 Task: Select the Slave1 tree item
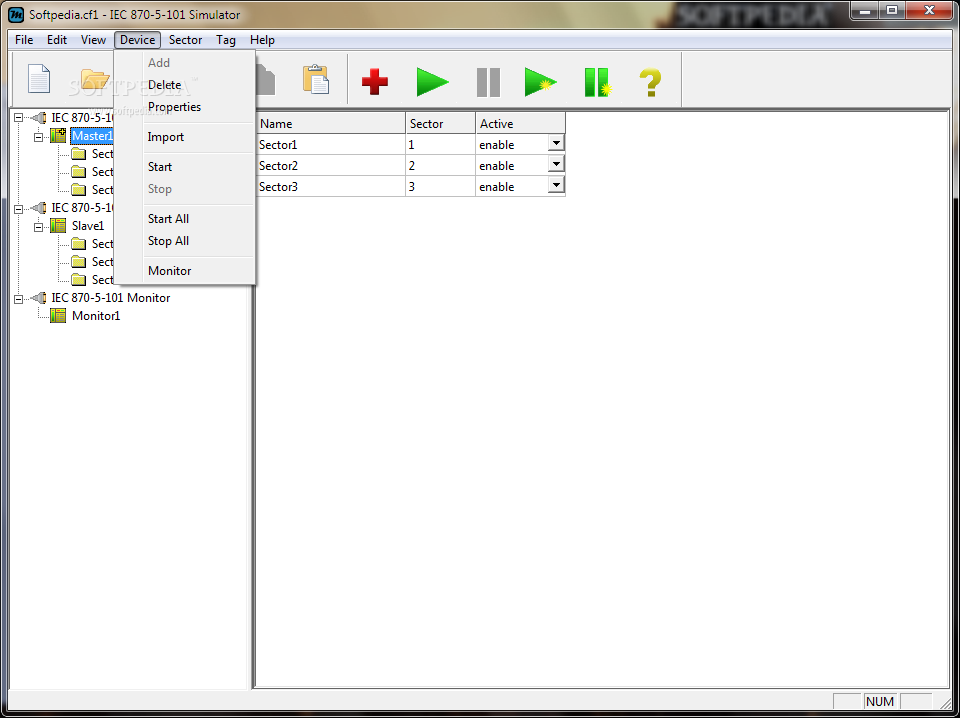pos(88,226)
